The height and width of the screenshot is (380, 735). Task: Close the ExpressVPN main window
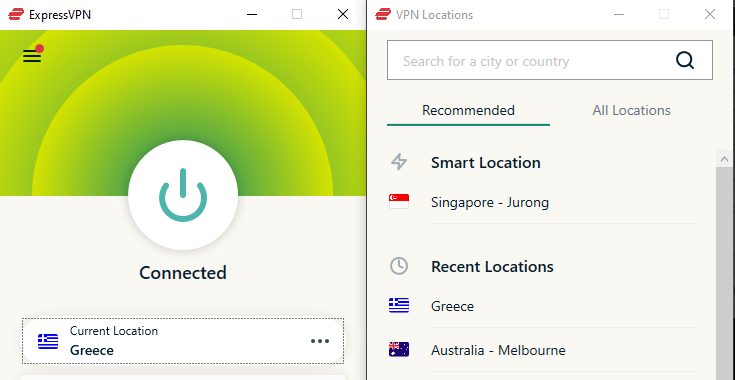pos(343,15)
